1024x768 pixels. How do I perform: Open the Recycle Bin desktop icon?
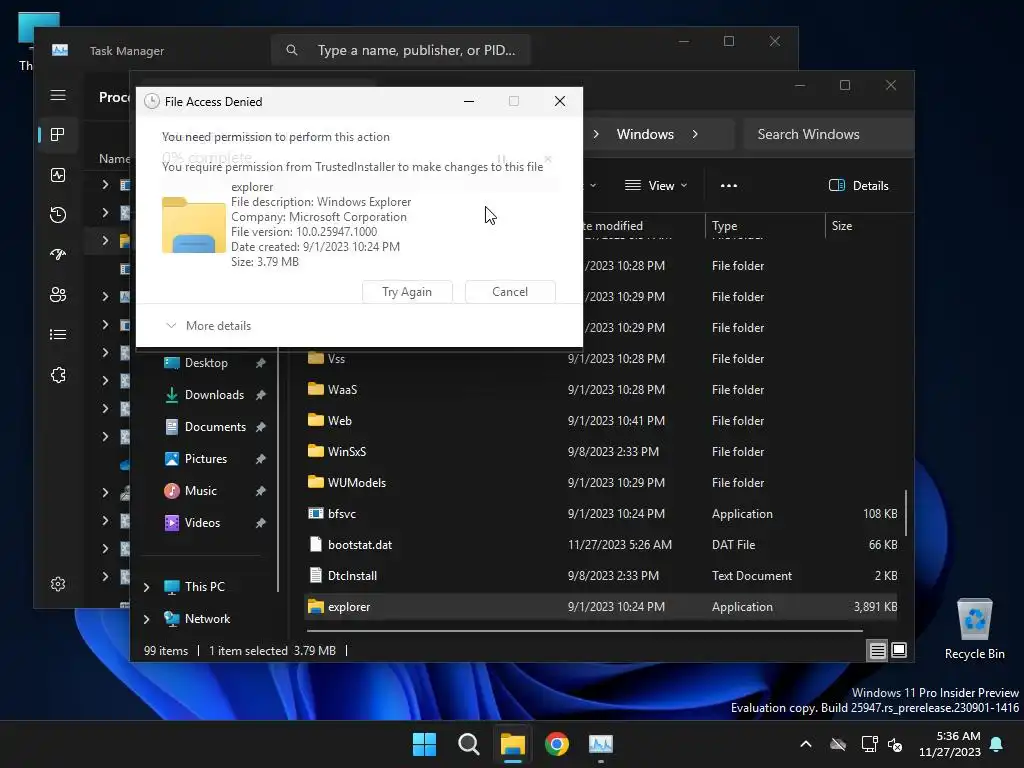coord(974,628)
